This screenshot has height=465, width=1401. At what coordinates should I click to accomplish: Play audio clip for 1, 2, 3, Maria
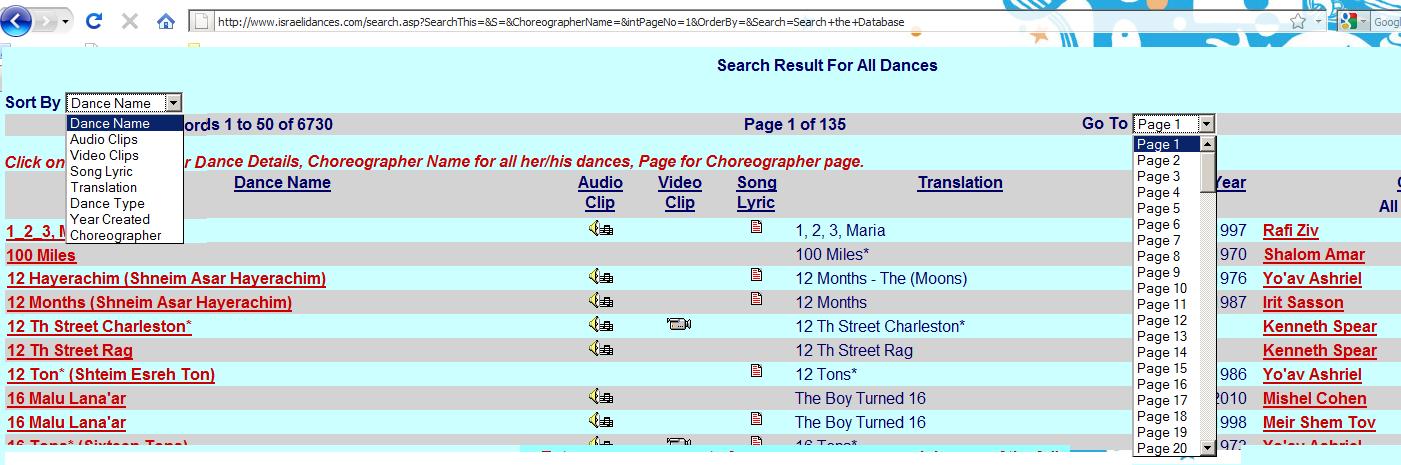coord(601,229)
